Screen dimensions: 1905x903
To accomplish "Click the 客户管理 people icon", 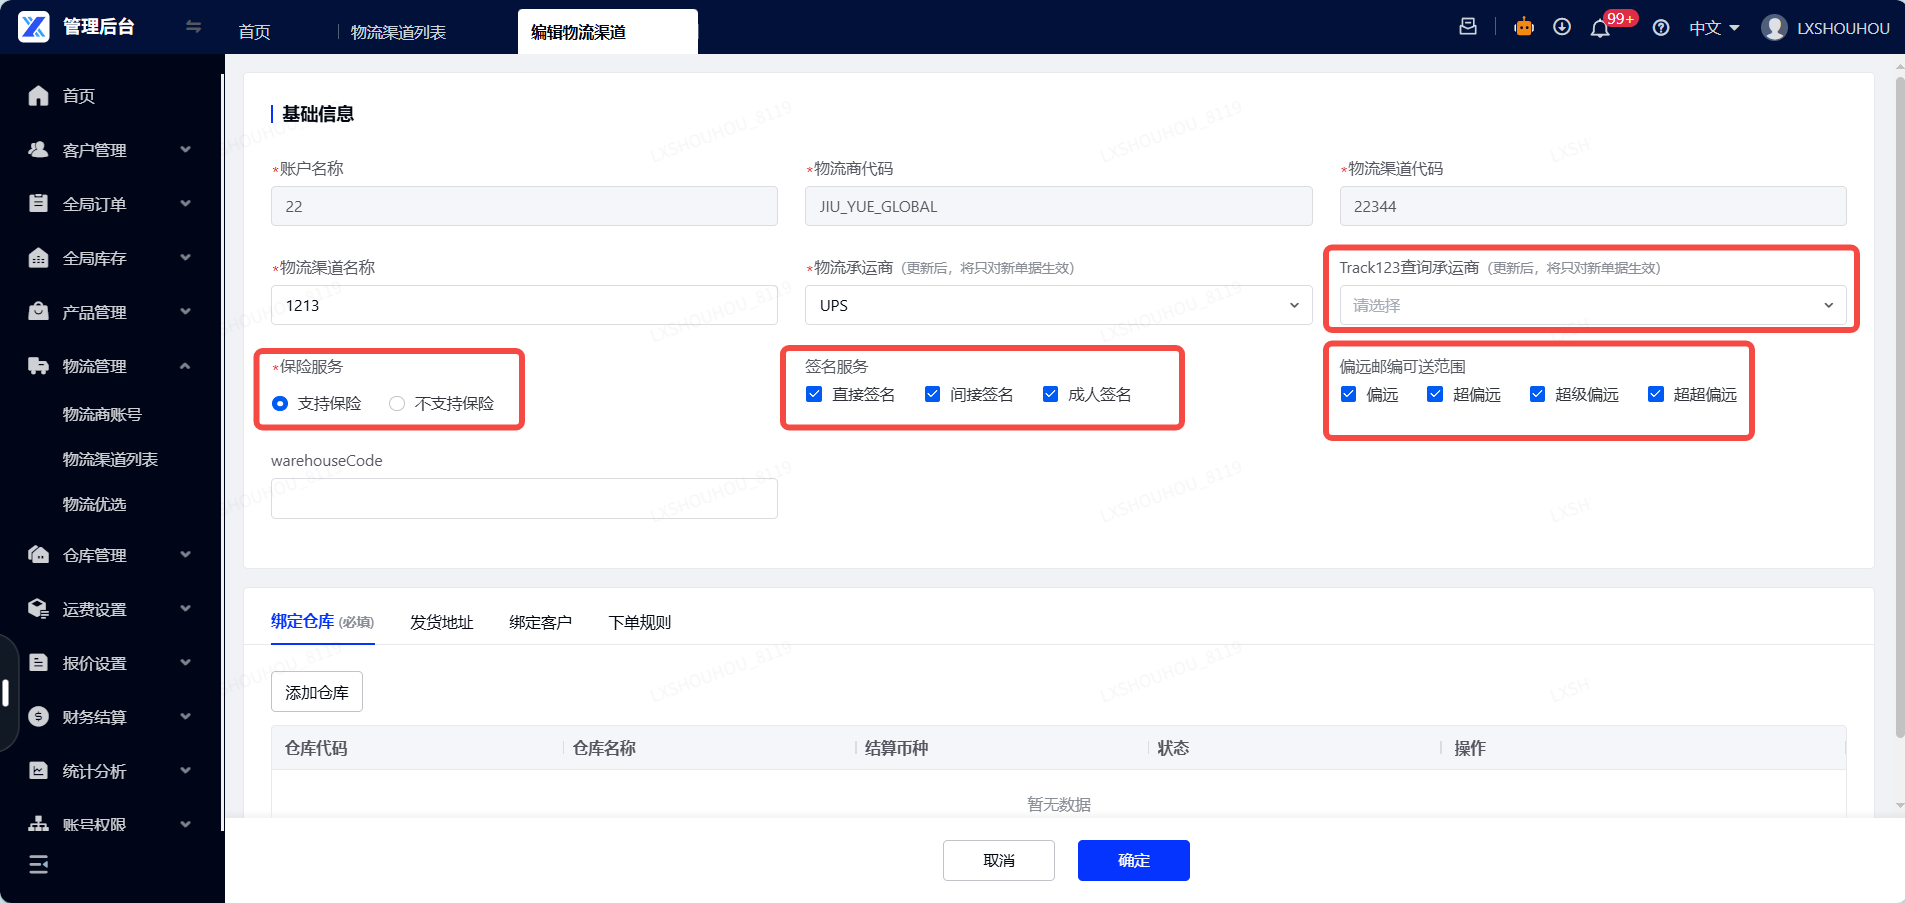I will pyautogui.click(x=39, y=150).
